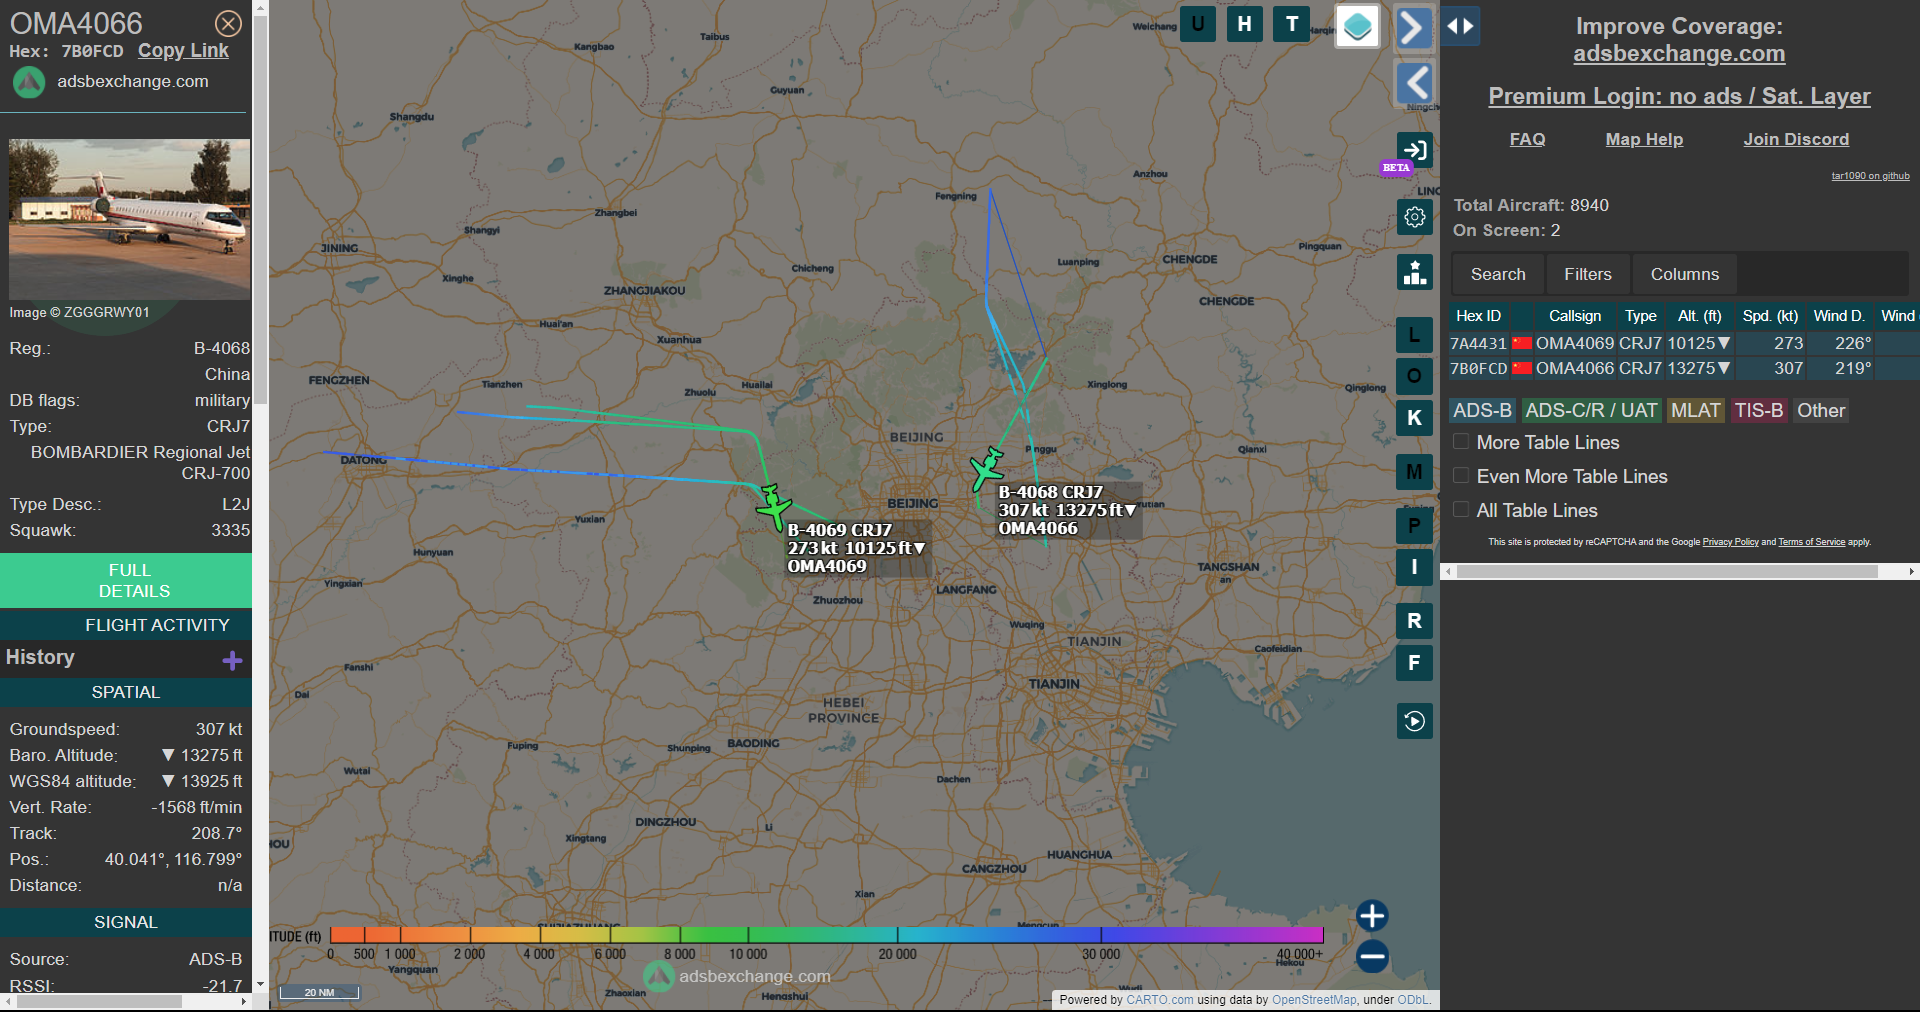Toggle sidebar width with double-arrow icon
1920x1012 pixels.
[x=1461, y=26]
